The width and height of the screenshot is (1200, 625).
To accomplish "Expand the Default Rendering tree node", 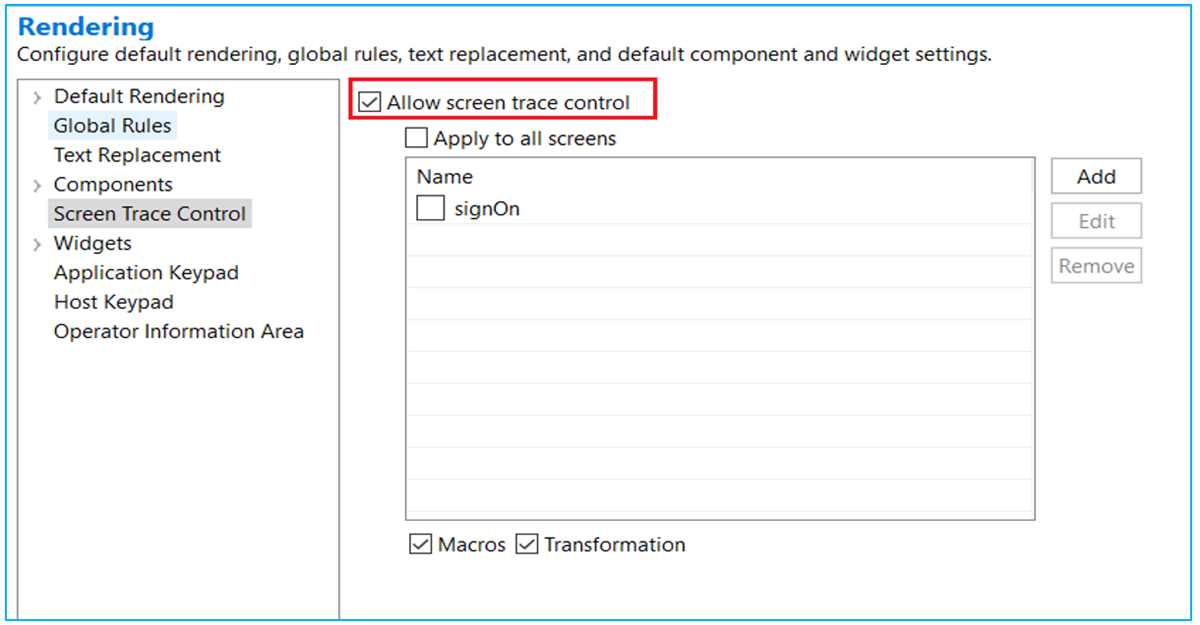I will [x=37, y=97].
